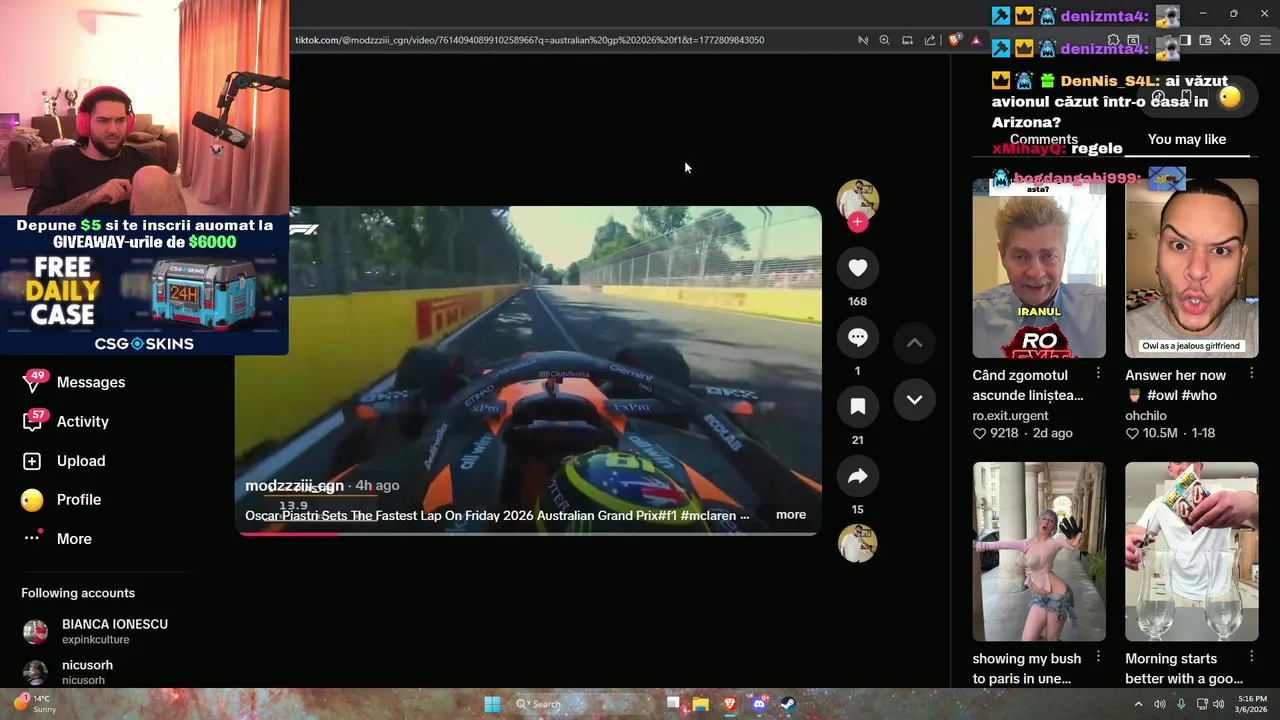Open Profile in TikTok sidebar
The width and height of the screenshot is (1280, 720).
coord(79,500)
